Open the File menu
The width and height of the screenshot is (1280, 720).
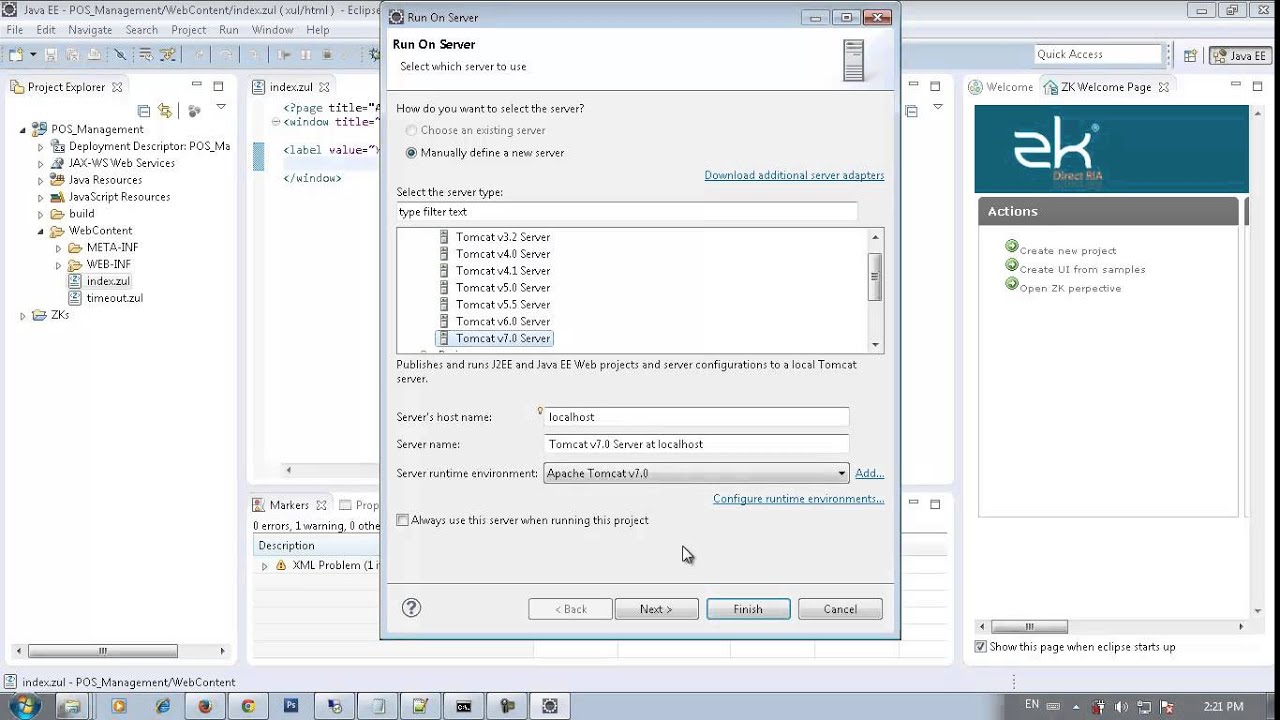click(15, 30)
